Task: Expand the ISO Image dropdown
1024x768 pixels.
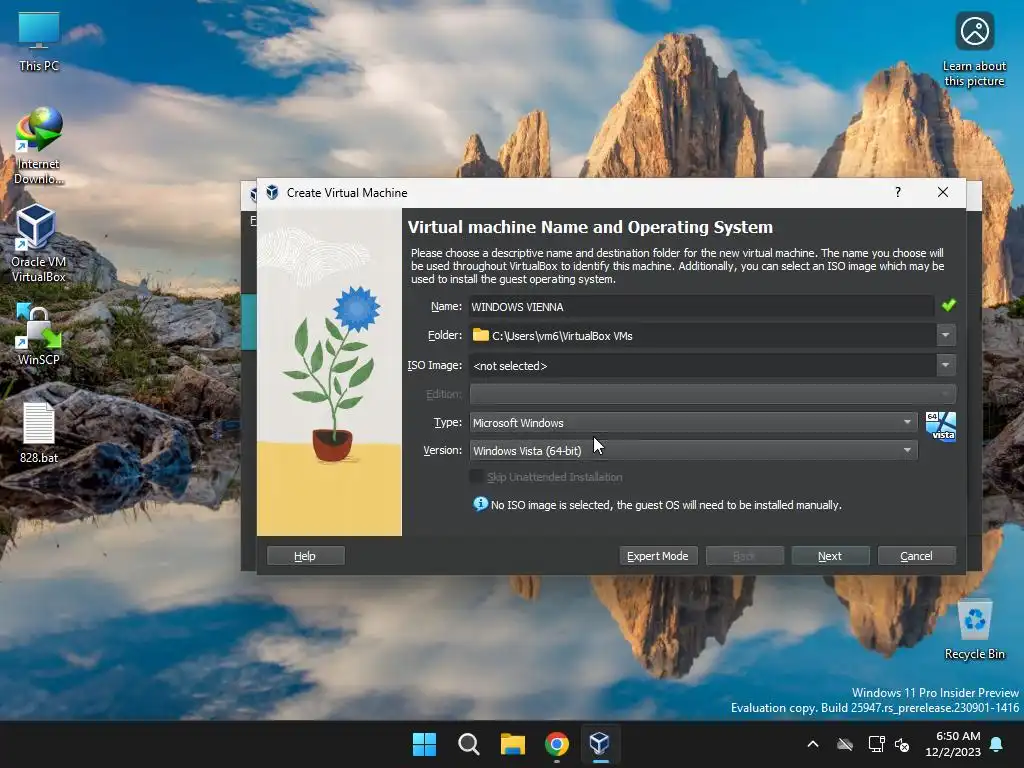Action: pyautogui.click(x=945, y=365)
